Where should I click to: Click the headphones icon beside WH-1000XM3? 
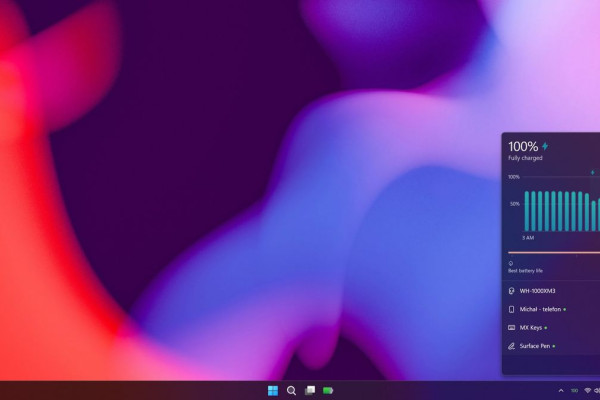(511, 291)
